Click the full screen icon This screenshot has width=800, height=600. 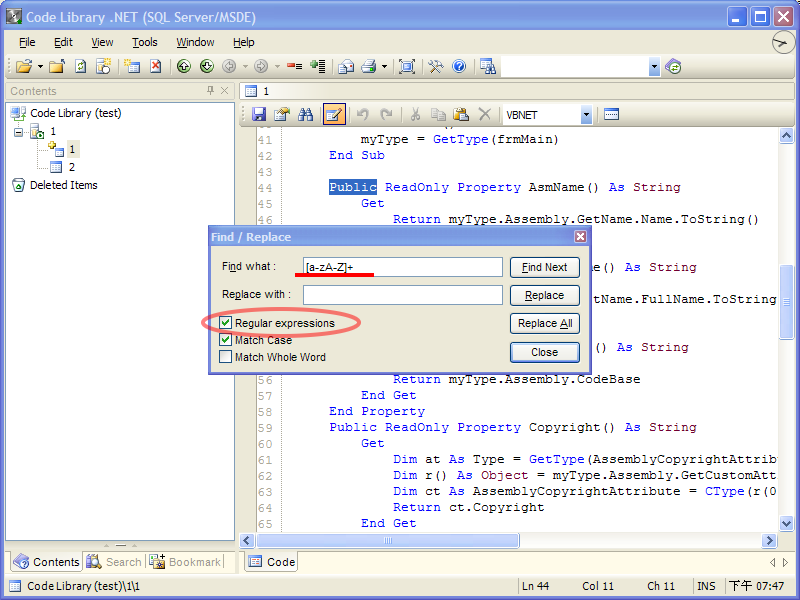point(407,66)
